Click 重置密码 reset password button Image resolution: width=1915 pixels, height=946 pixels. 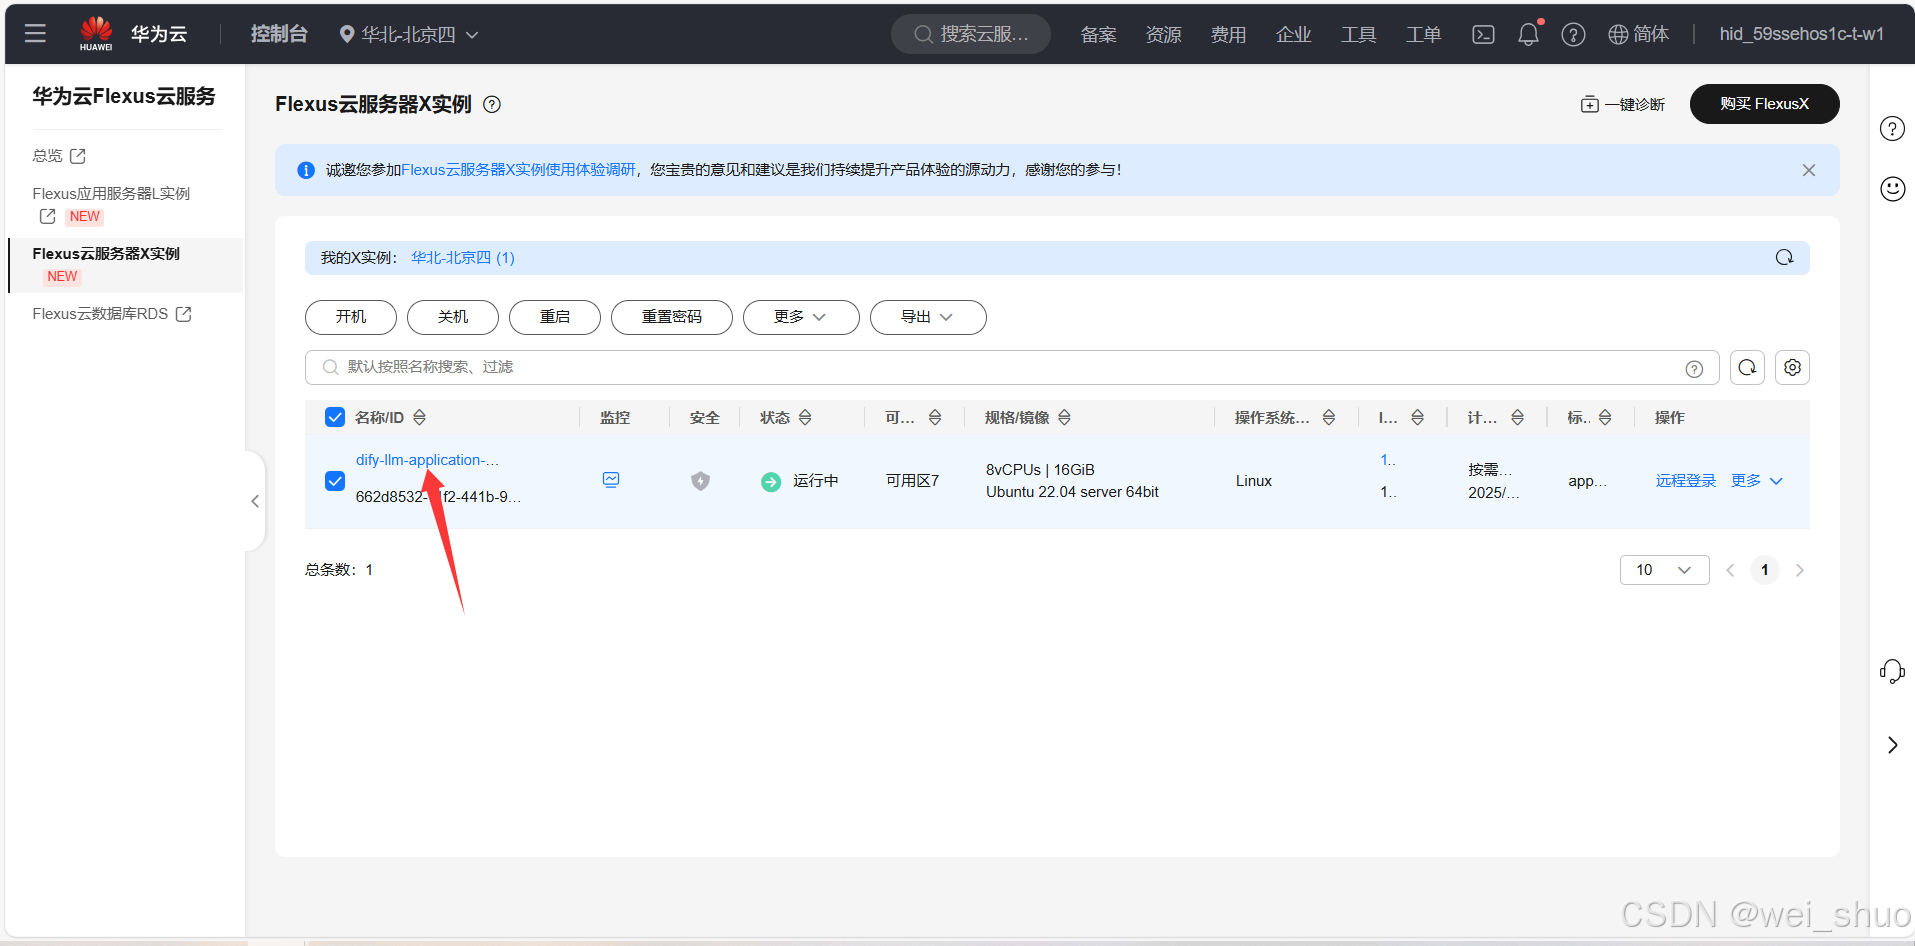pos(672,317)
